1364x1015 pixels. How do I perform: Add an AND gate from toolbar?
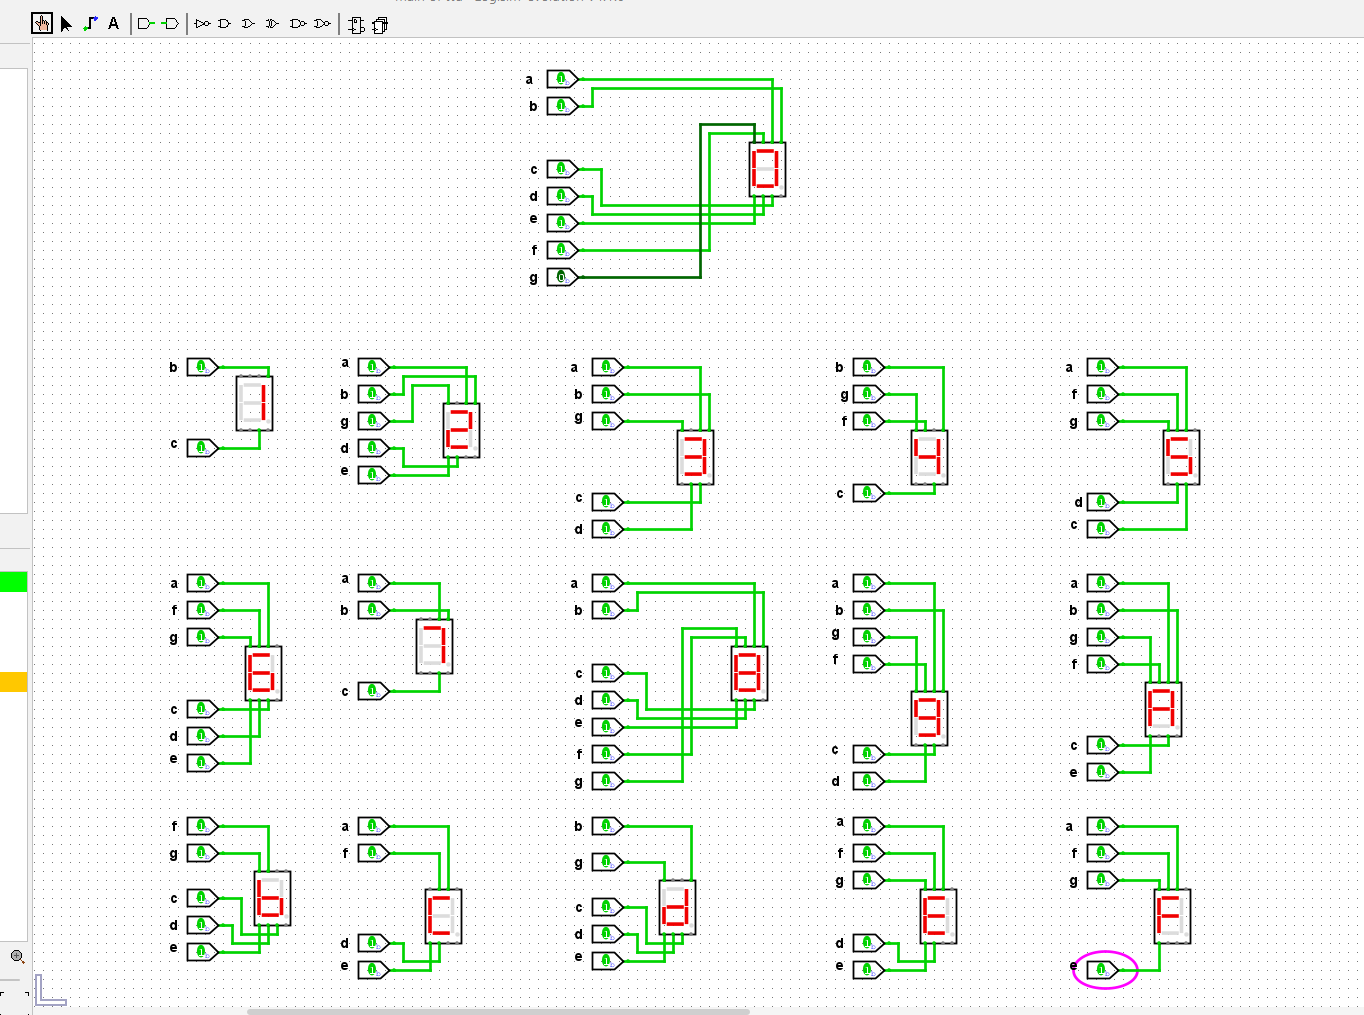point(225,24)
